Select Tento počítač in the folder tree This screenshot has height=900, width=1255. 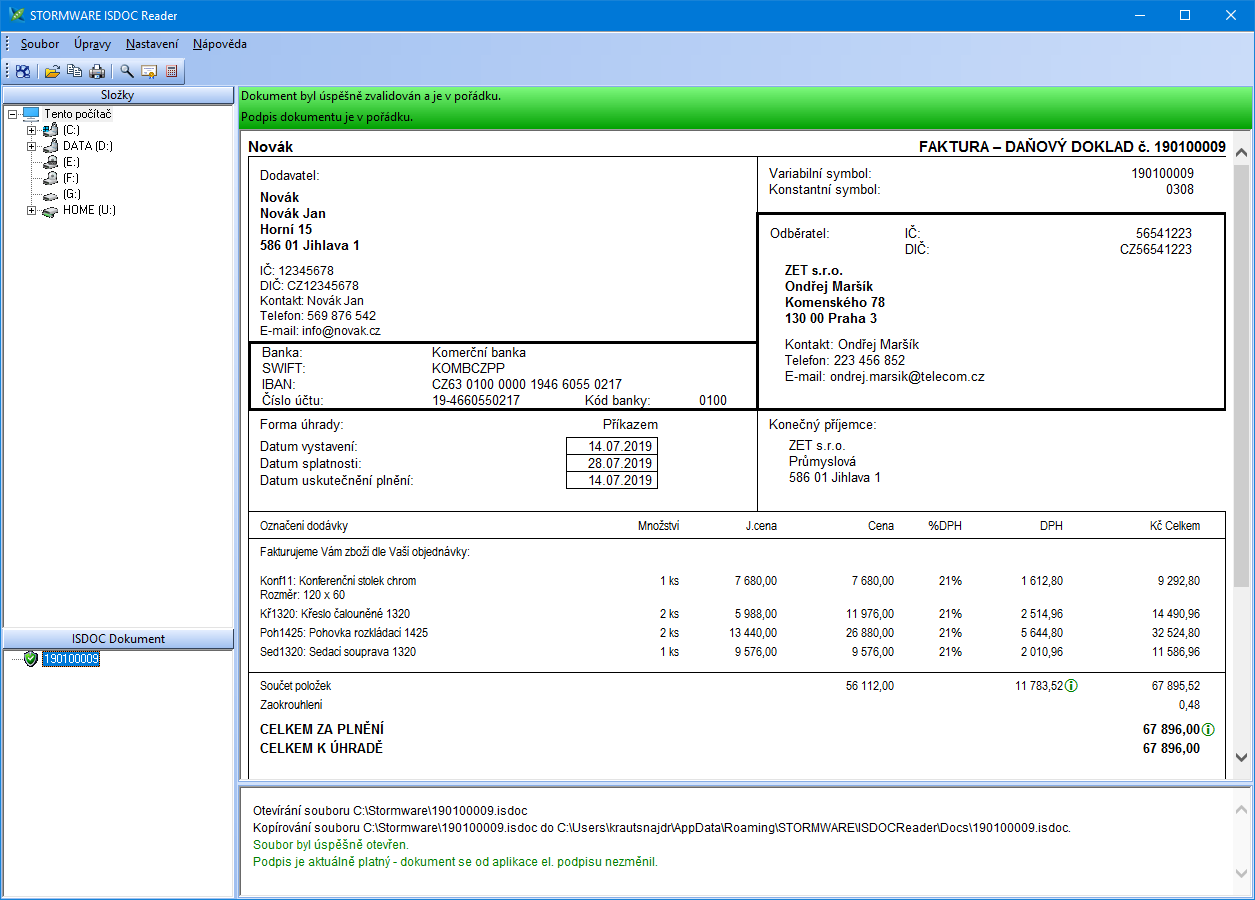coord(78,114)
